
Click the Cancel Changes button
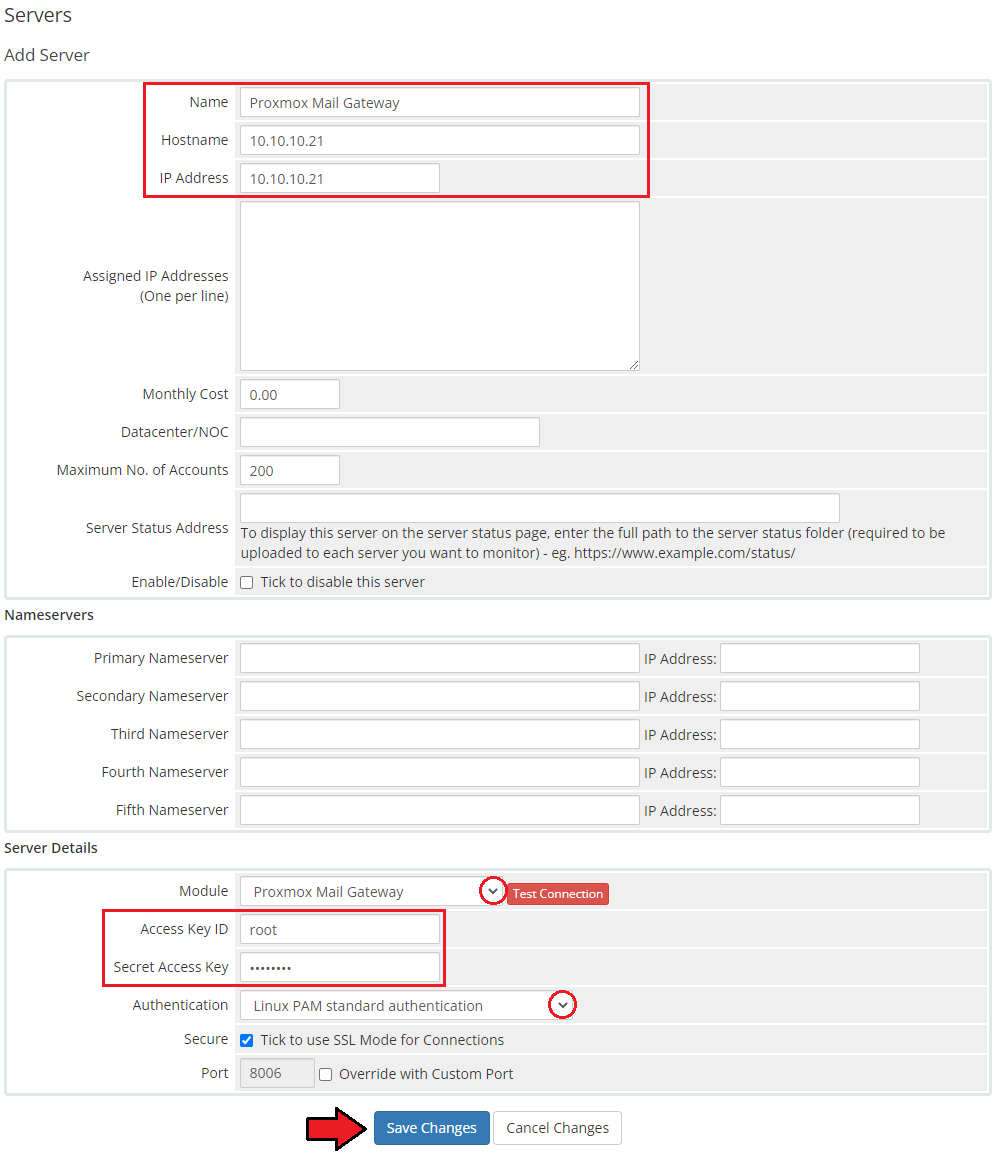557,1128
